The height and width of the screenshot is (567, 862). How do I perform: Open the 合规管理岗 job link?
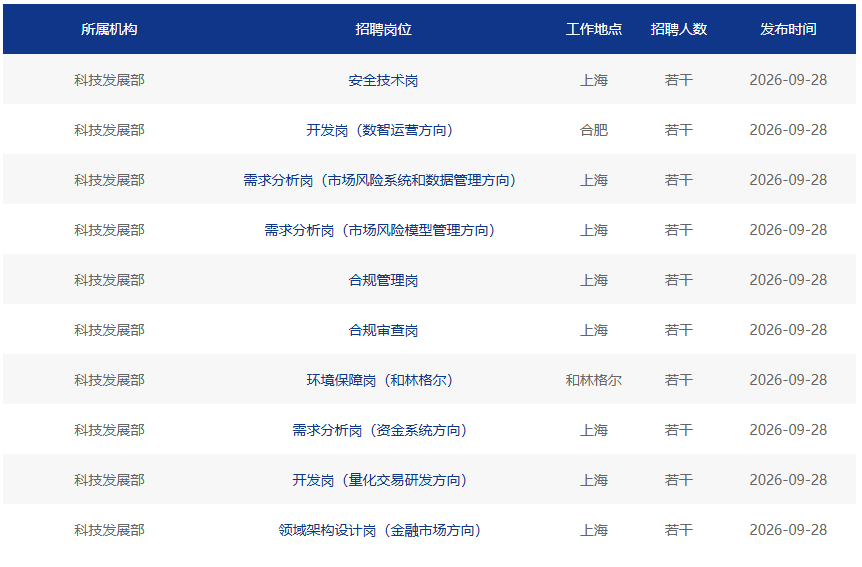383,280
